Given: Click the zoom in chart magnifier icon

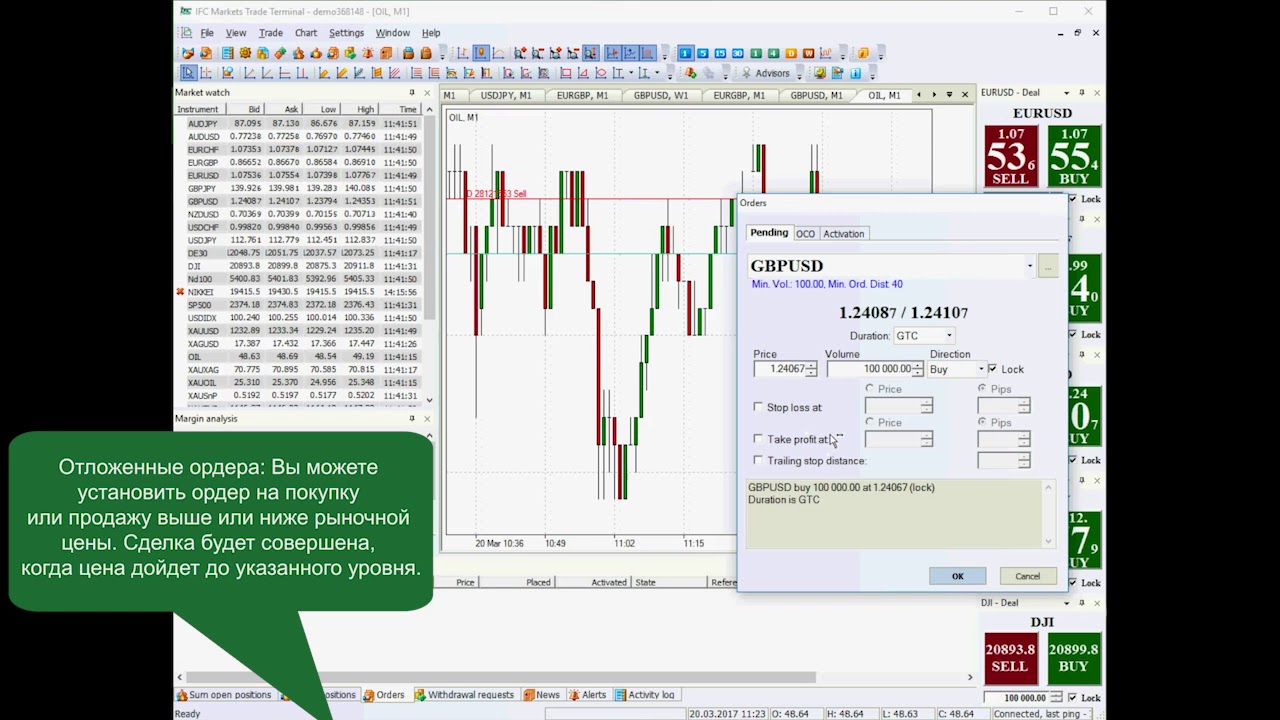Looking at the screenshot, I should (520, 53).
